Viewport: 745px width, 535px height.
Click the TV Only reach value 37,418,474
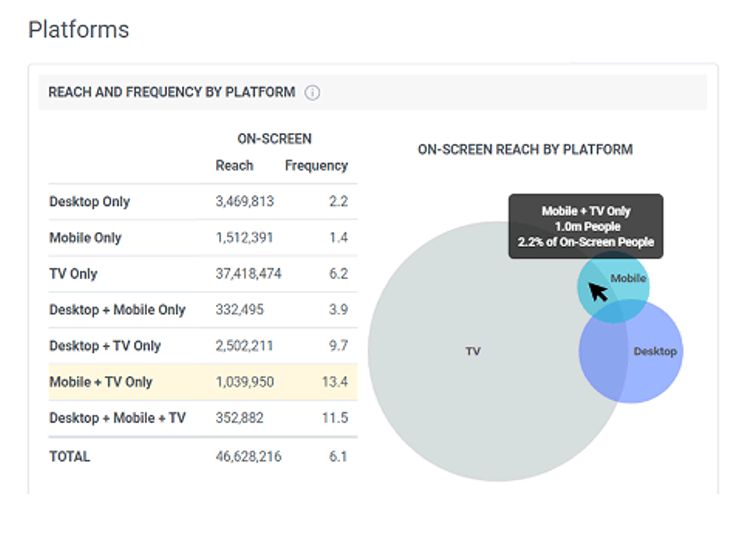pyautogui.click(x=248, y=274)
